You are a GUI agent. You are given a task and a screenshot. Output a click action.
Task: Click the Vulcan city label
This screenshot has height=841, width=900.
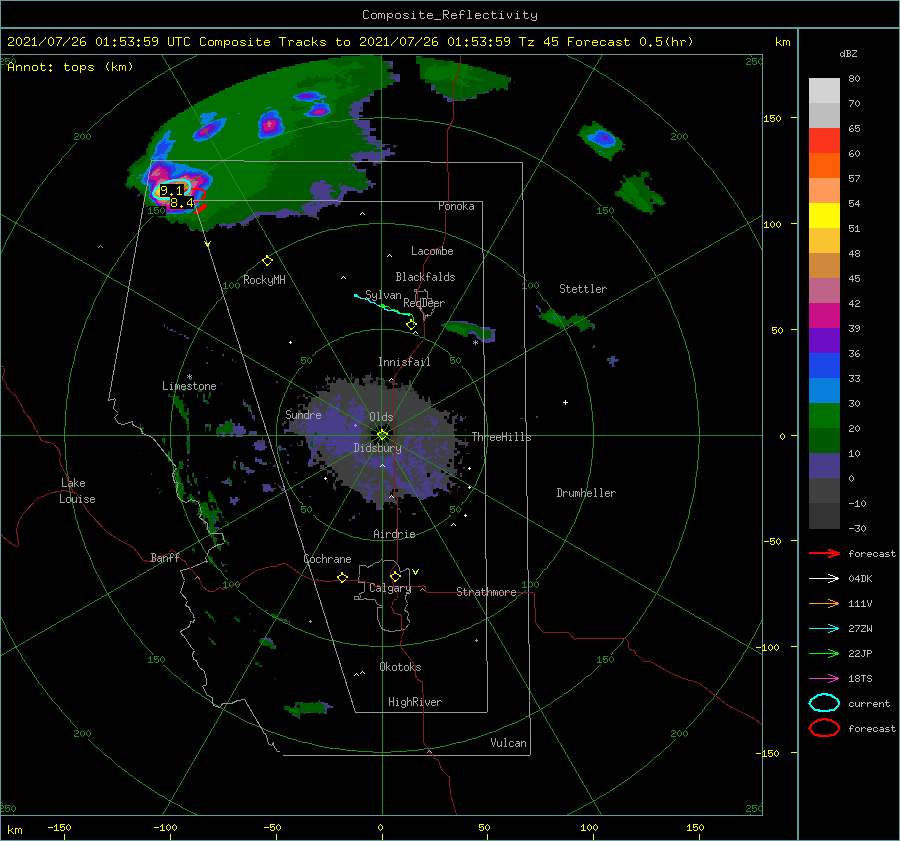[x=508, y=743]
